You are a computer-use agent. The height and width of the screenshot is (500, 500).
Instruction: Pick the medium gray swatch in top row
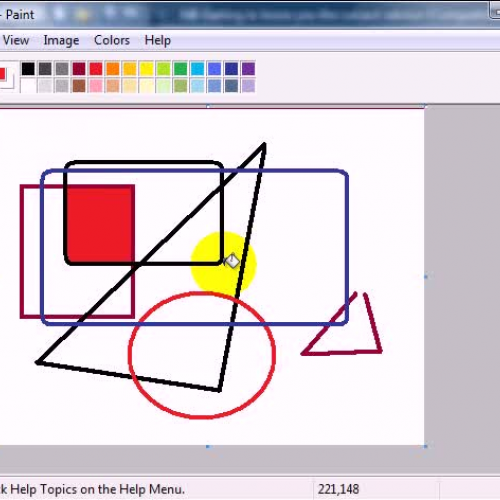point(62,69)
